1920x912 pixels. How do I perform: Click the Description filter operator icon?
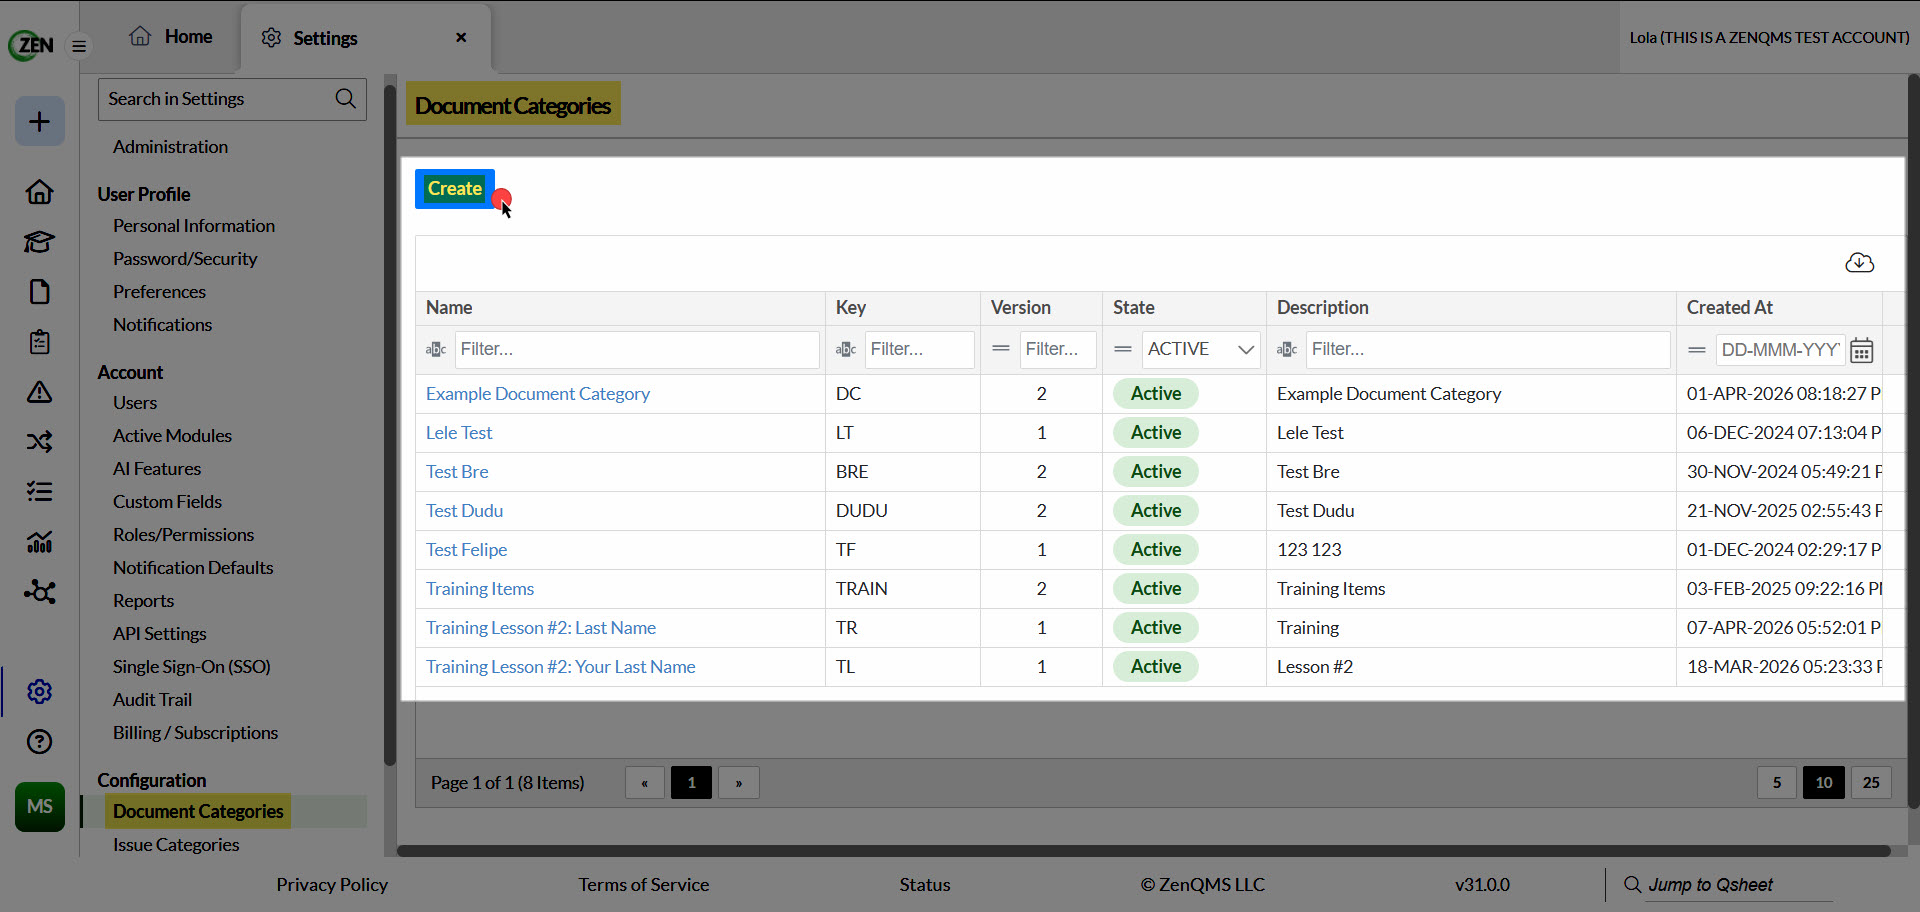click(x=1287, y=350)
